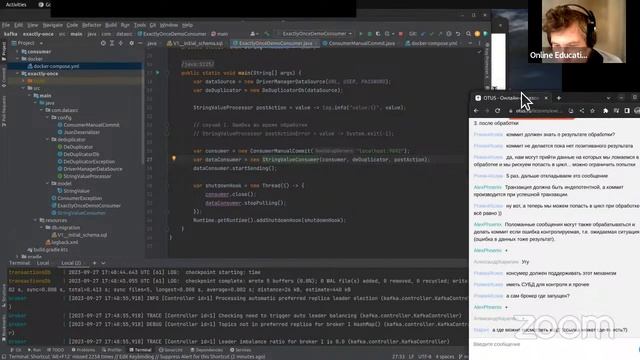This screenshot has height=360, width=640.
Task: Show Git history clock icon
Action: tap(449, 34)
